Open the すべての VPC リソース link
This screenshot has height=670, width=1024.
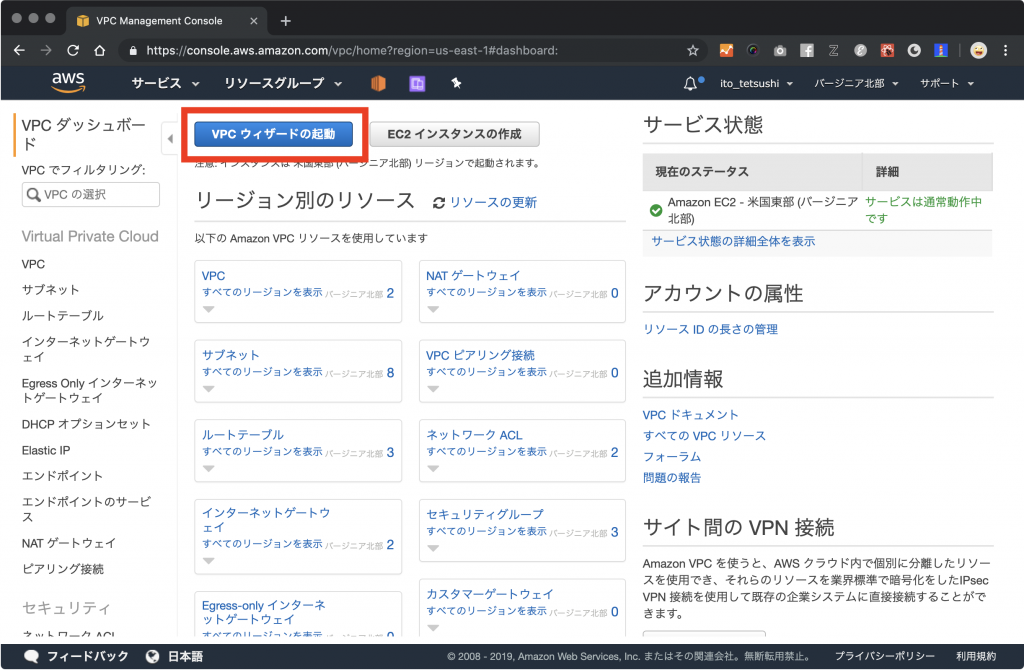[x=704, y=436]
